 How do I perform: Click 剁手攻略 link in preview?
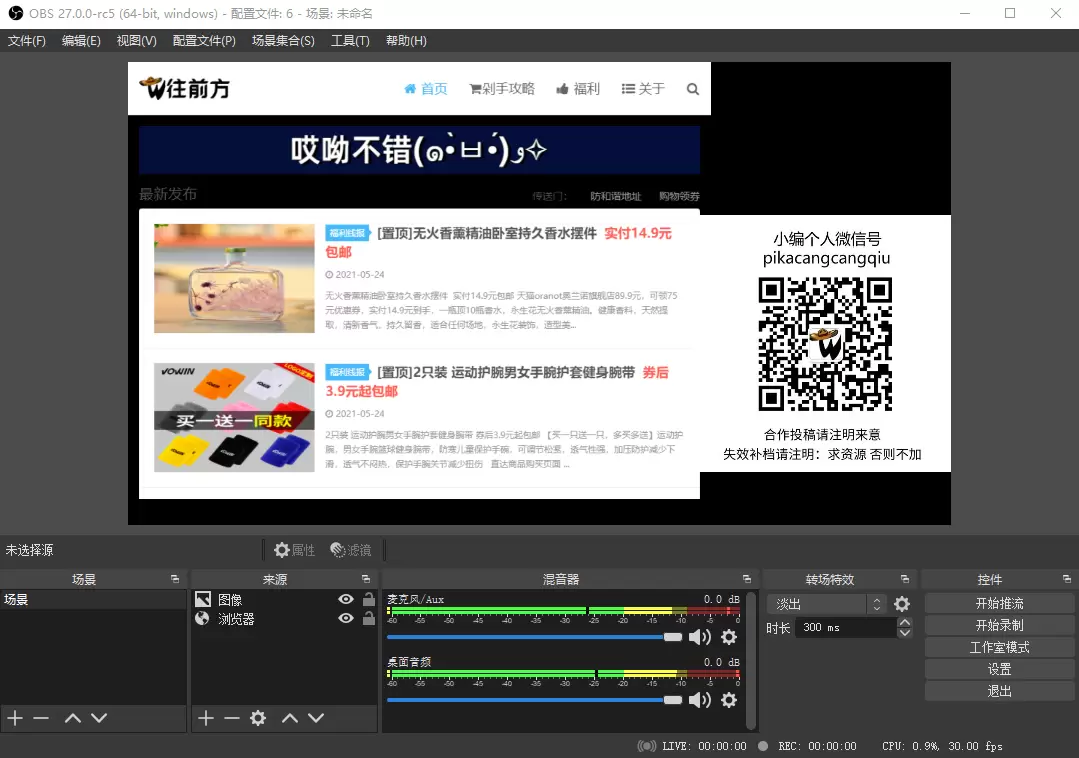(x=502, y=89)
